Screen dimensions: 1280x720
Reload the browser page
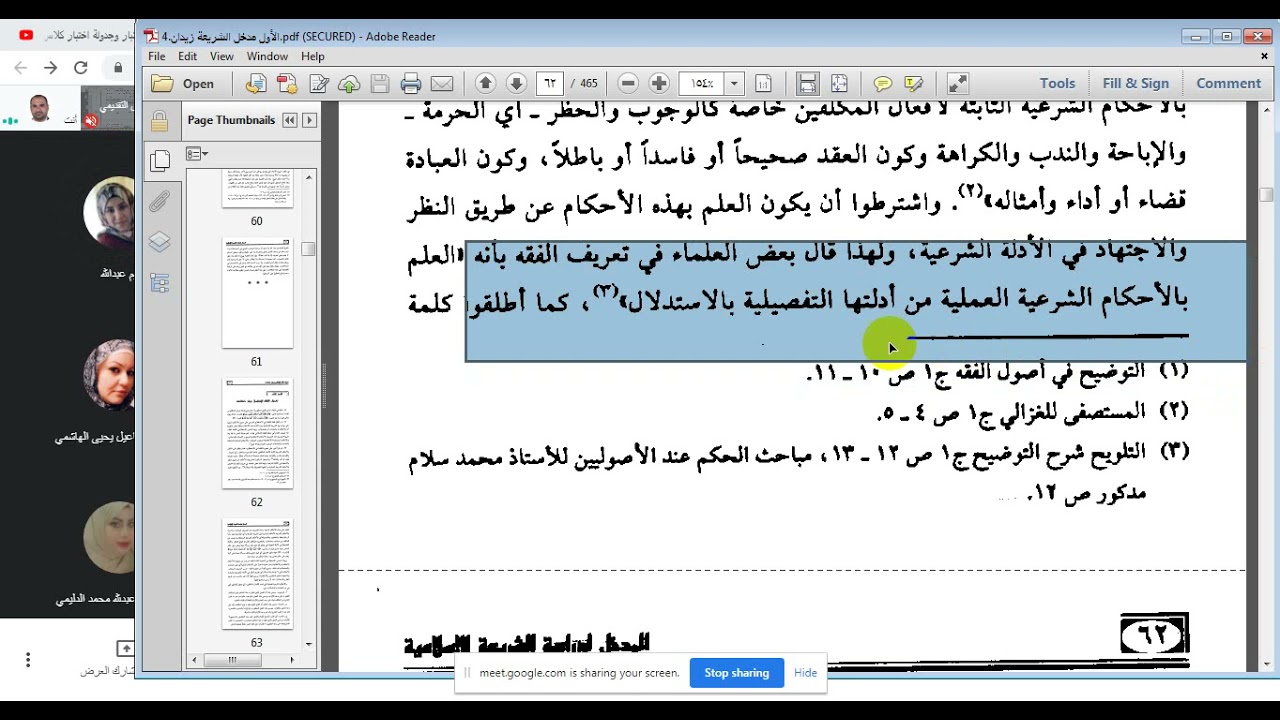tap(81, 68)
